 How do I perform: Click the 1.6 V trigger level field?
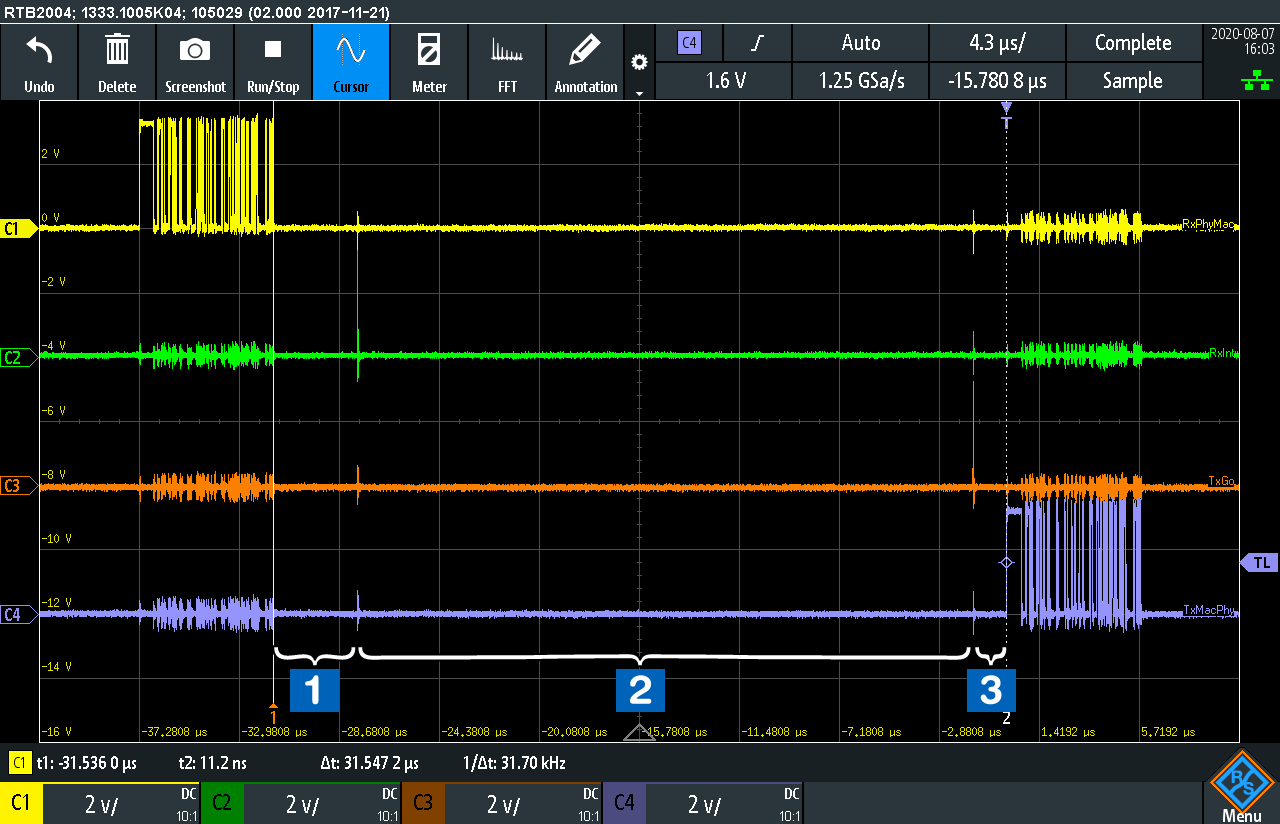tap(726, 81)
